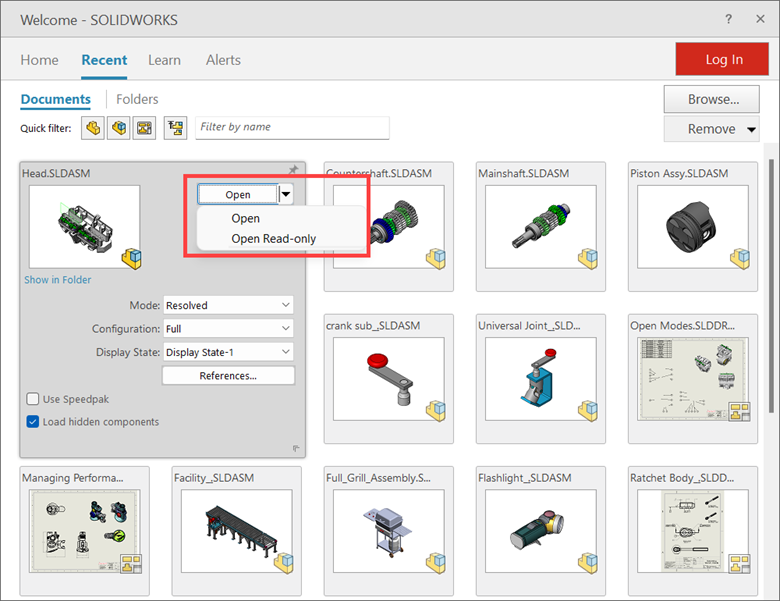
Task: Choose Open Read-only from the menu
Action: click(274, 239)
